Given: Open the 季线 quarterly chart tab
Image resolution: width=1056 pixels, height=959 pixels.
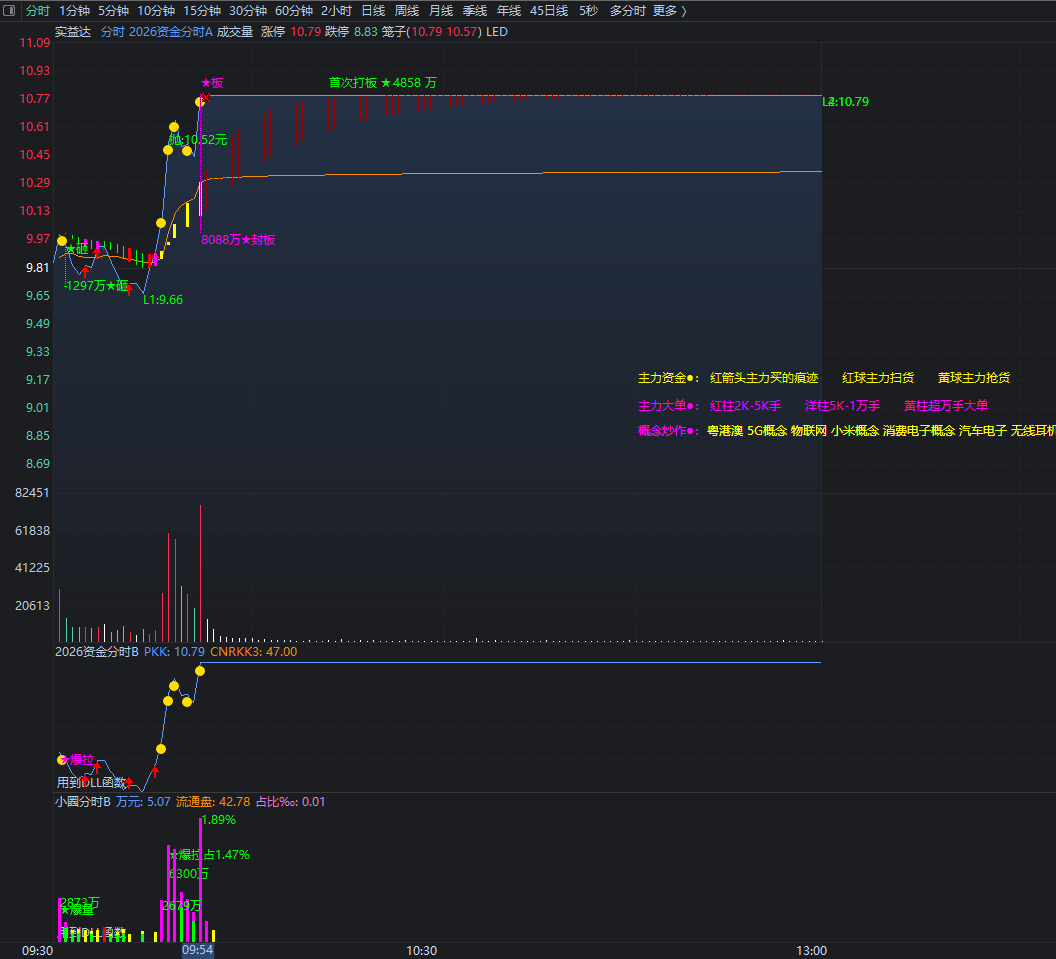Looking at the screenshot, I should coord(475,11).
